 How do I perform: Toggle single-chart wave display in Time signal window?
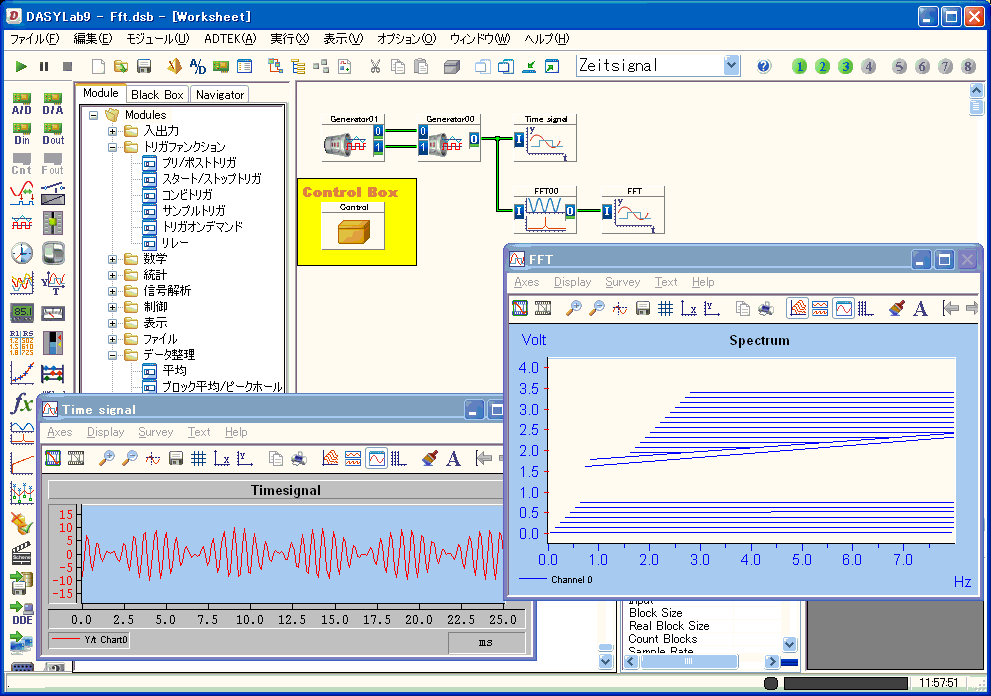[377, 458]
